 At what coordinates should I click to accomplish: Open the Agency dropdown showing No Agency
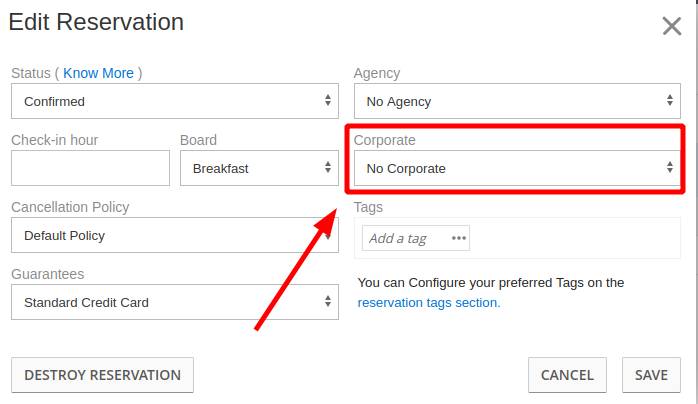coord(516,101)
